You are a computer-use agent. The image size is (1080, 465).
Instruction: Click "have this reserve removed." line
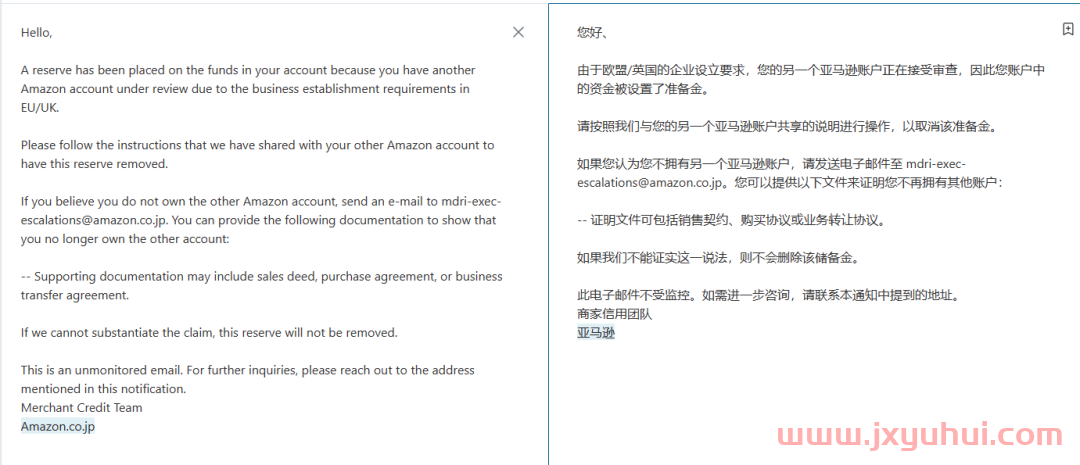(94, 164)
